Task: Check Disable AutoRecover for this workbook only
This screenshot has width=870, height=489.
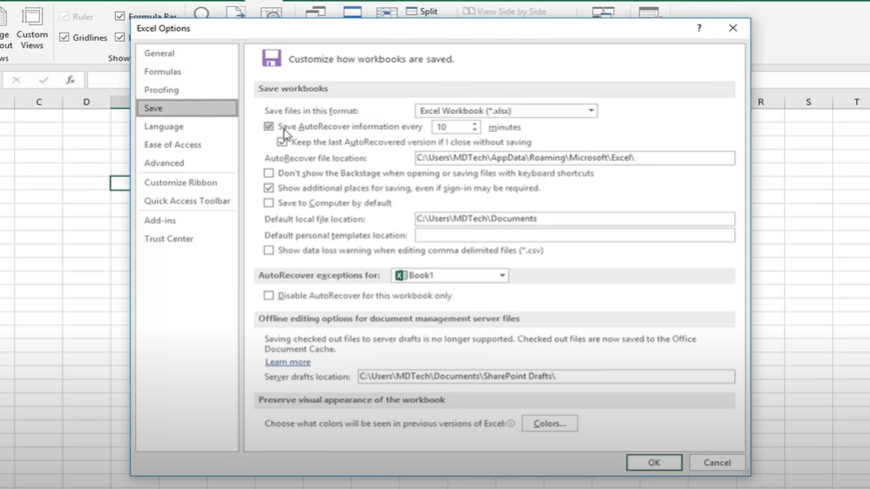Action: click(x=269, y=295)
